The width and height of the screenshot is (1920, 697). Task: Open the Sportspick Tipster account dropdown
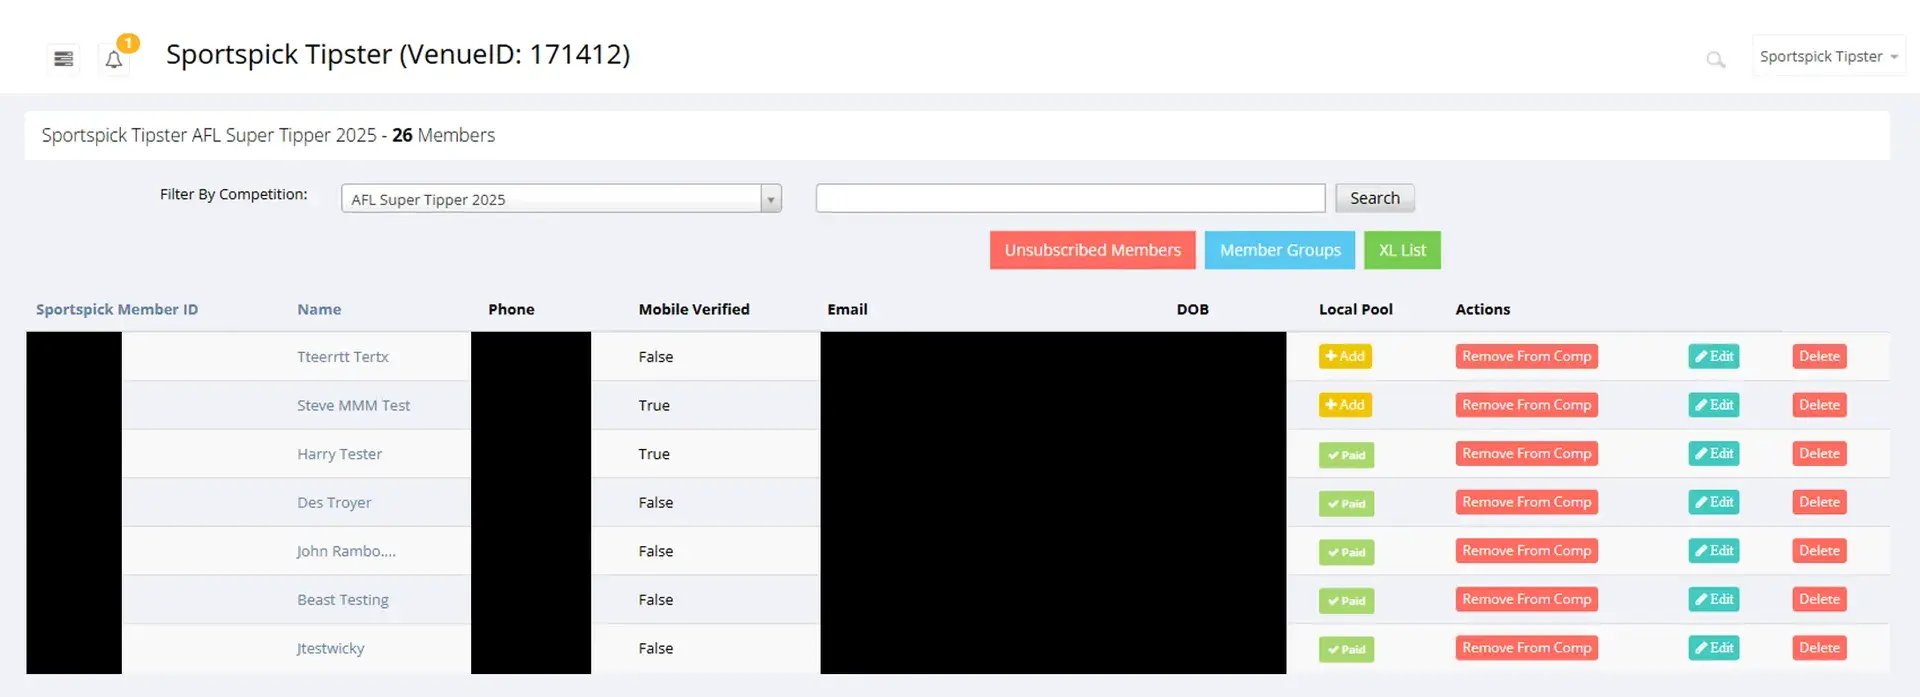pos(1828,57)
